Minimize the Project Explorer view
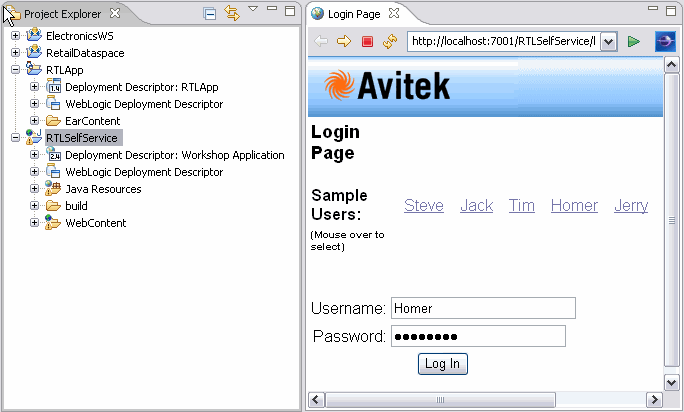 click(x=272, y=9)
